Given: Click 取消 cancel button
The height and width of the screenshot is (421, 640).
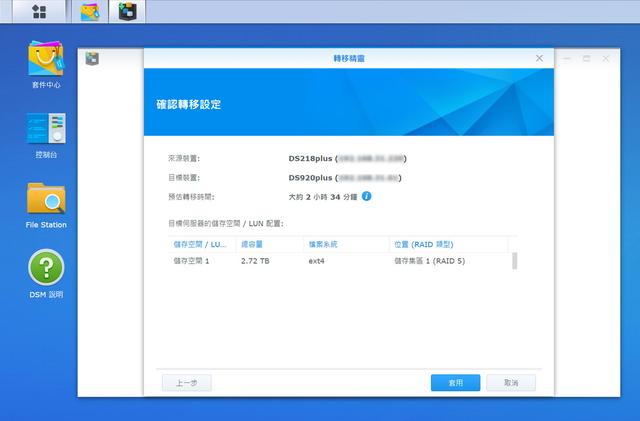Looking at the screenshot, I should click(x=511, y=383).
